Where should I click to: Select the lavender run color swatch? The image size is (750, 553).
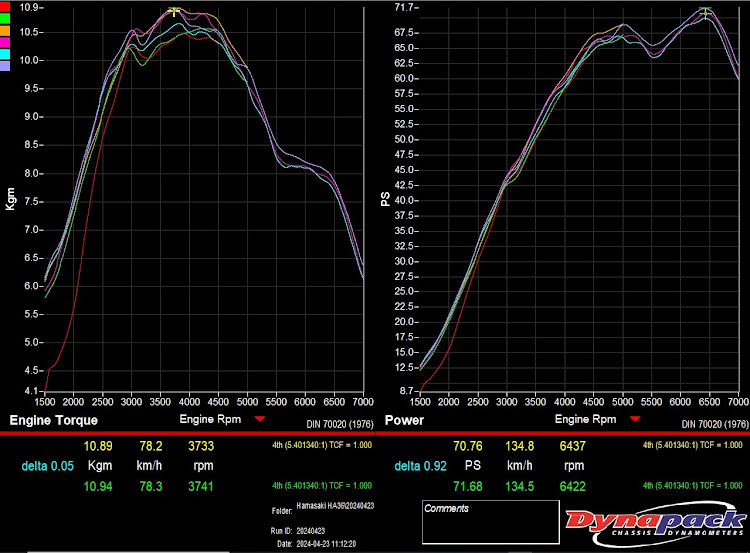(x=5, y=66)
